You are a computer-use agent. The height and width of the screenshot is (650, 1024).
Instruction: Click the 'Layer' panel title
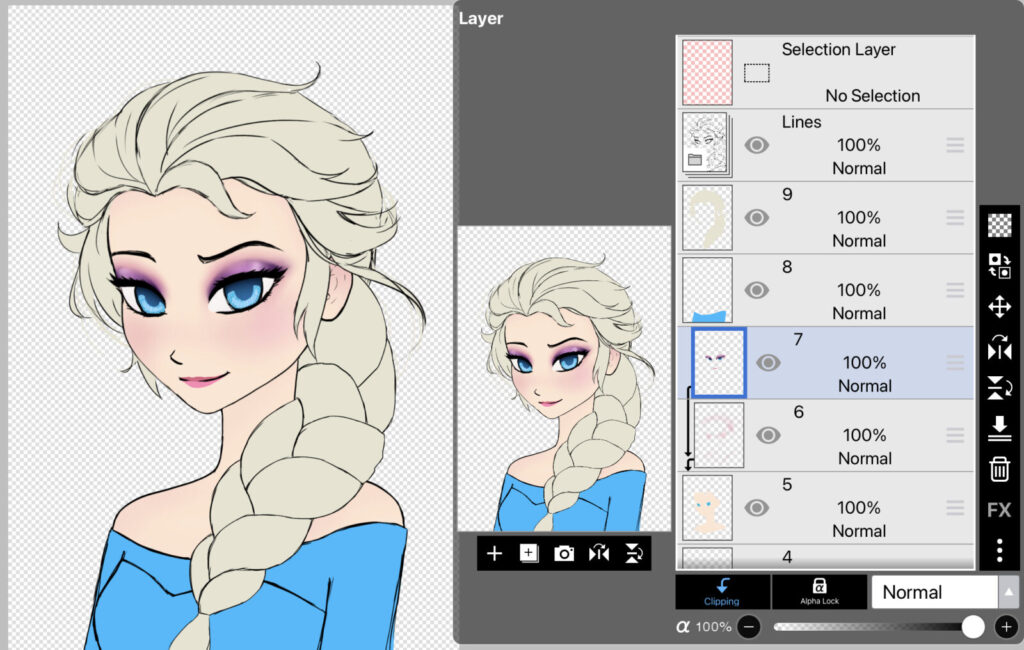(481, 18)
